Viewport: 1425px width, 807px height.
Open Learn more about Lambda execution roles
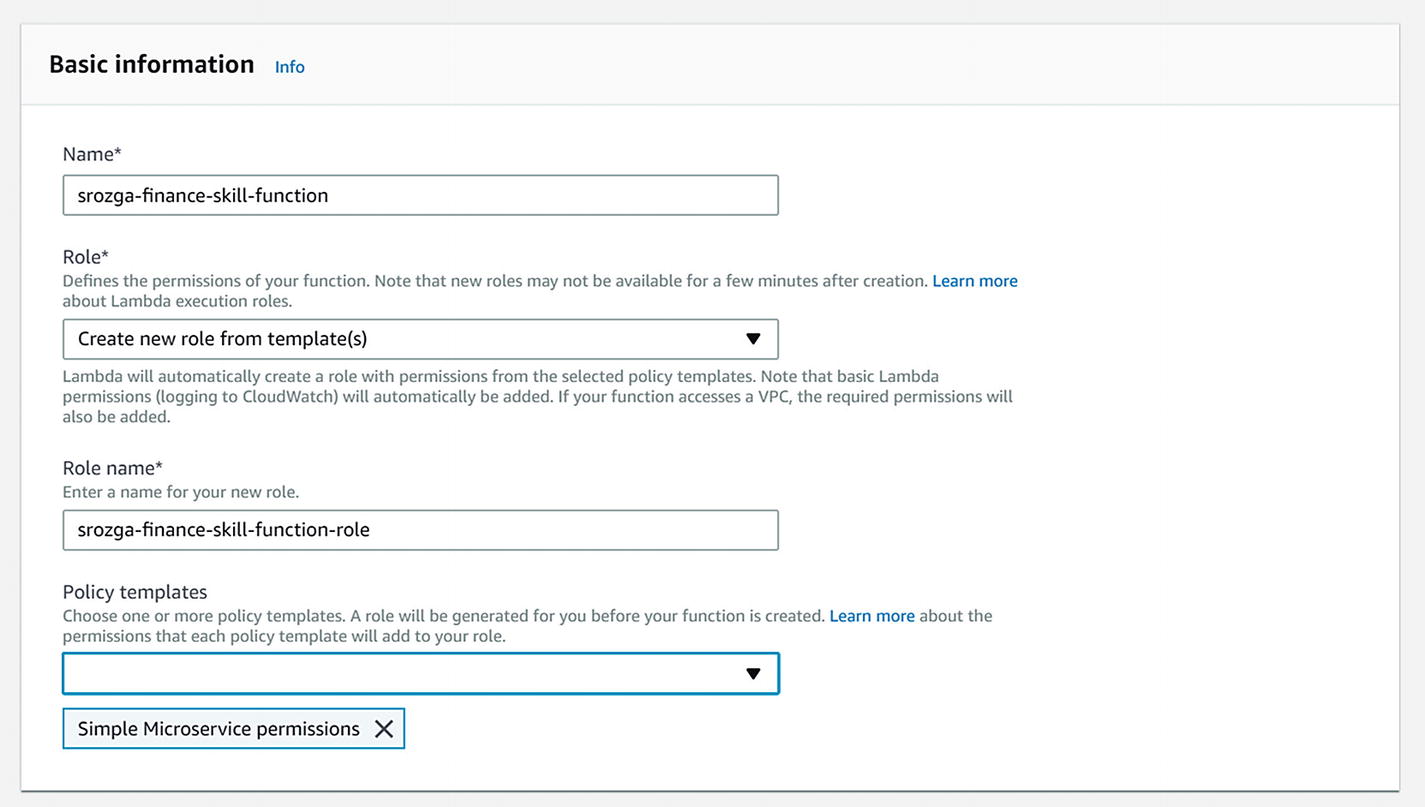coord(974,281)
